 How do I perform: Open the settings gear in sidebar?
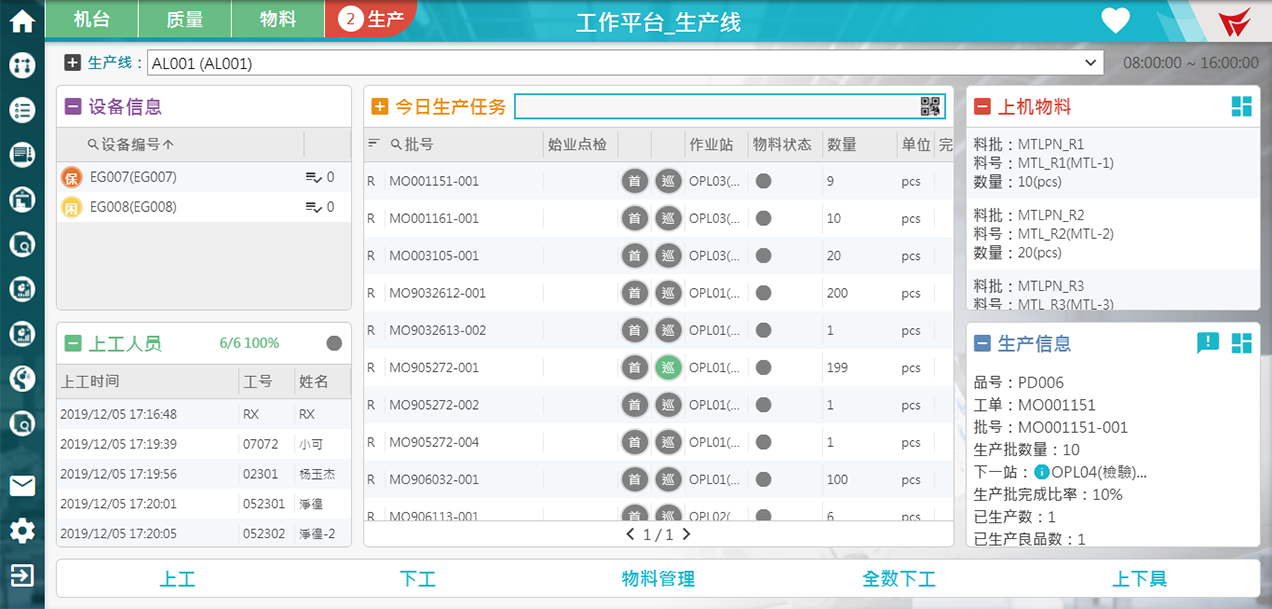coord(22,531)
